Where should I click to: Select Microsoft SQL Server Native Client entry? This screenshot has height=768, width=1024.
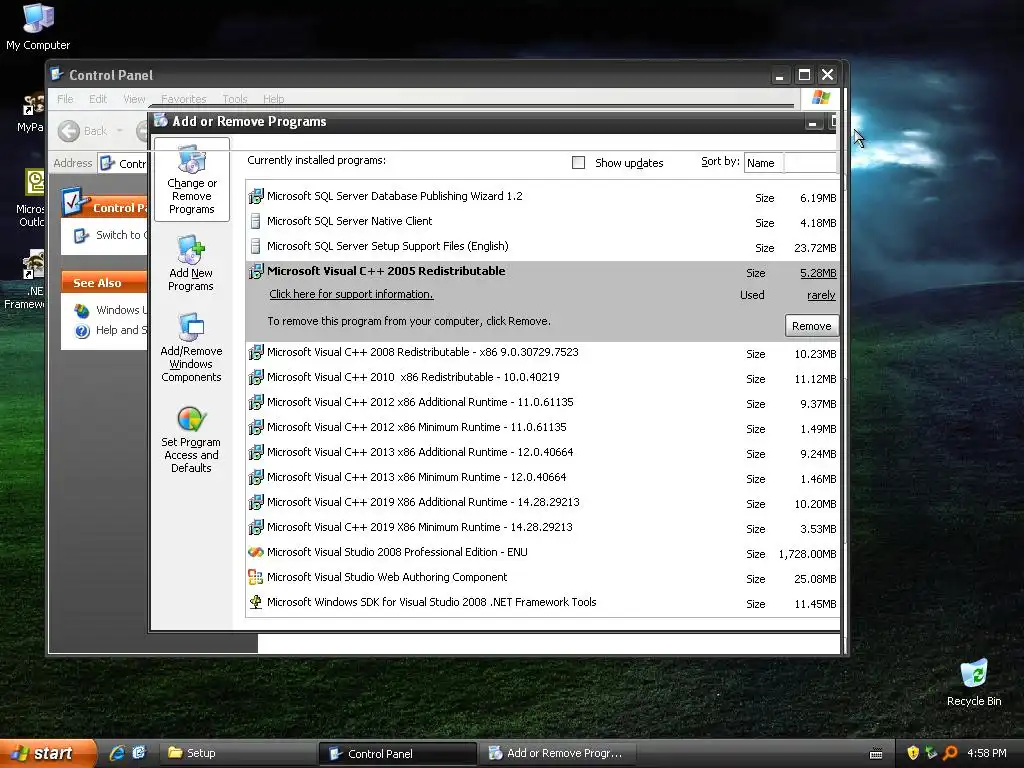pos(542,222)
